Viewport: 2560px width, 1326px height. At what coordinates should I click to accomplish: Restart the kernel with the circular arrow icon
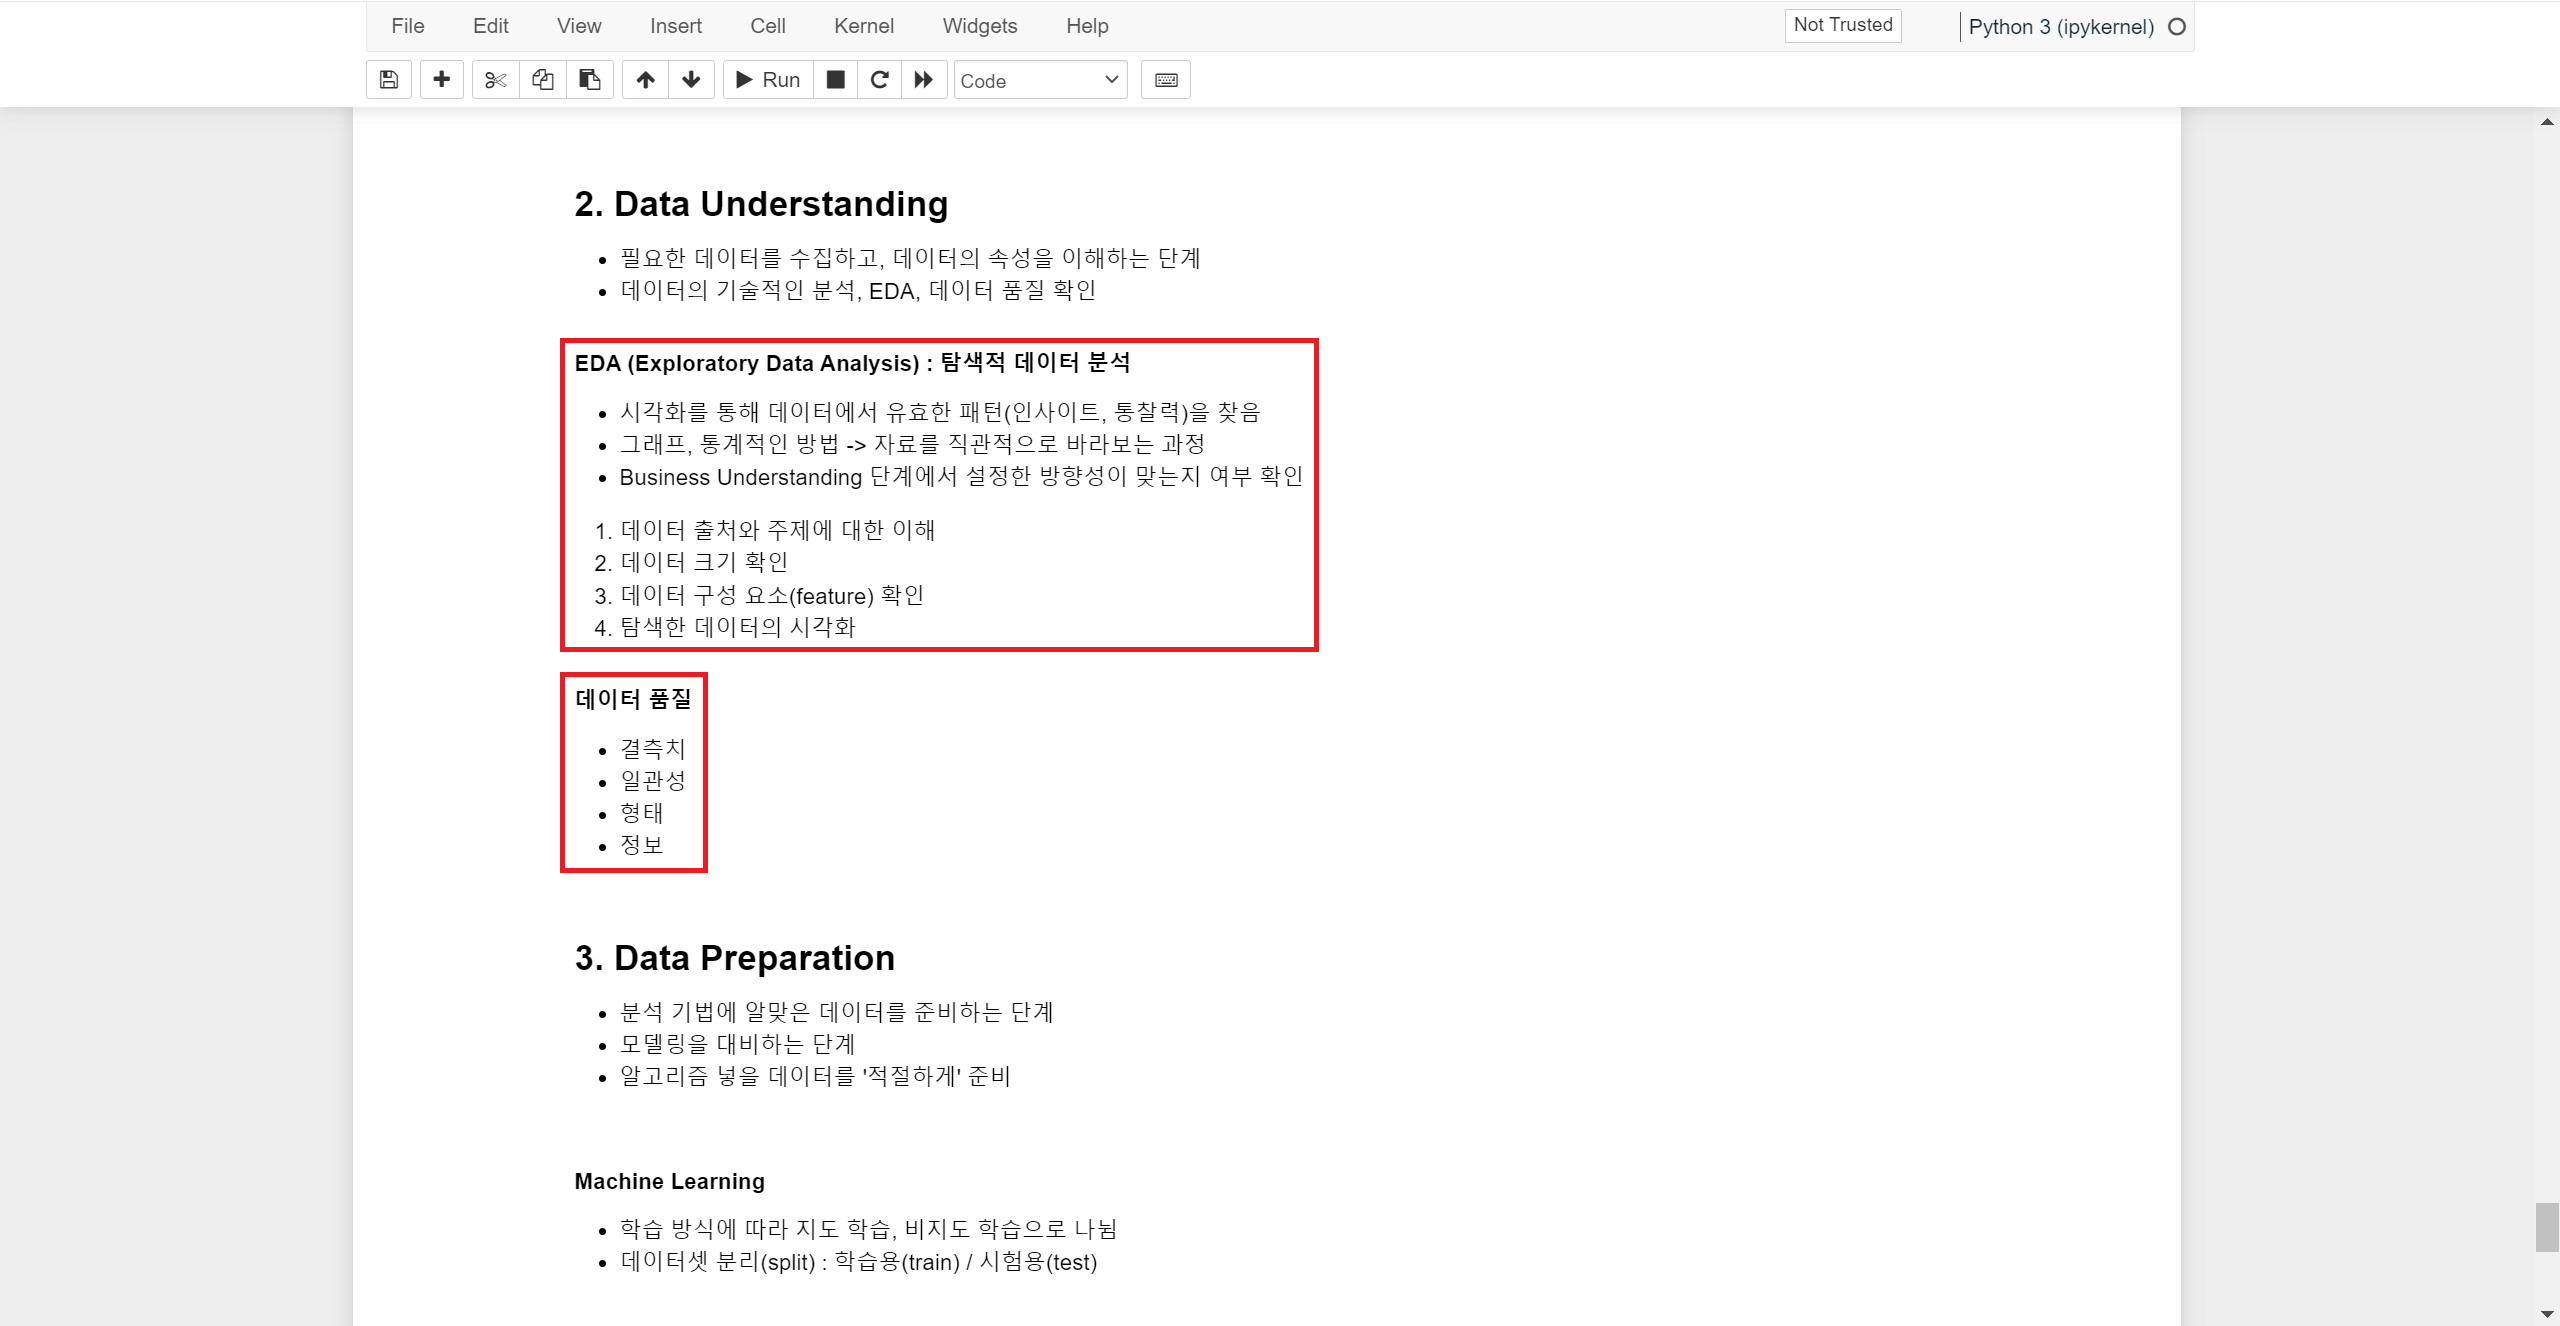[x=880, y=80]
